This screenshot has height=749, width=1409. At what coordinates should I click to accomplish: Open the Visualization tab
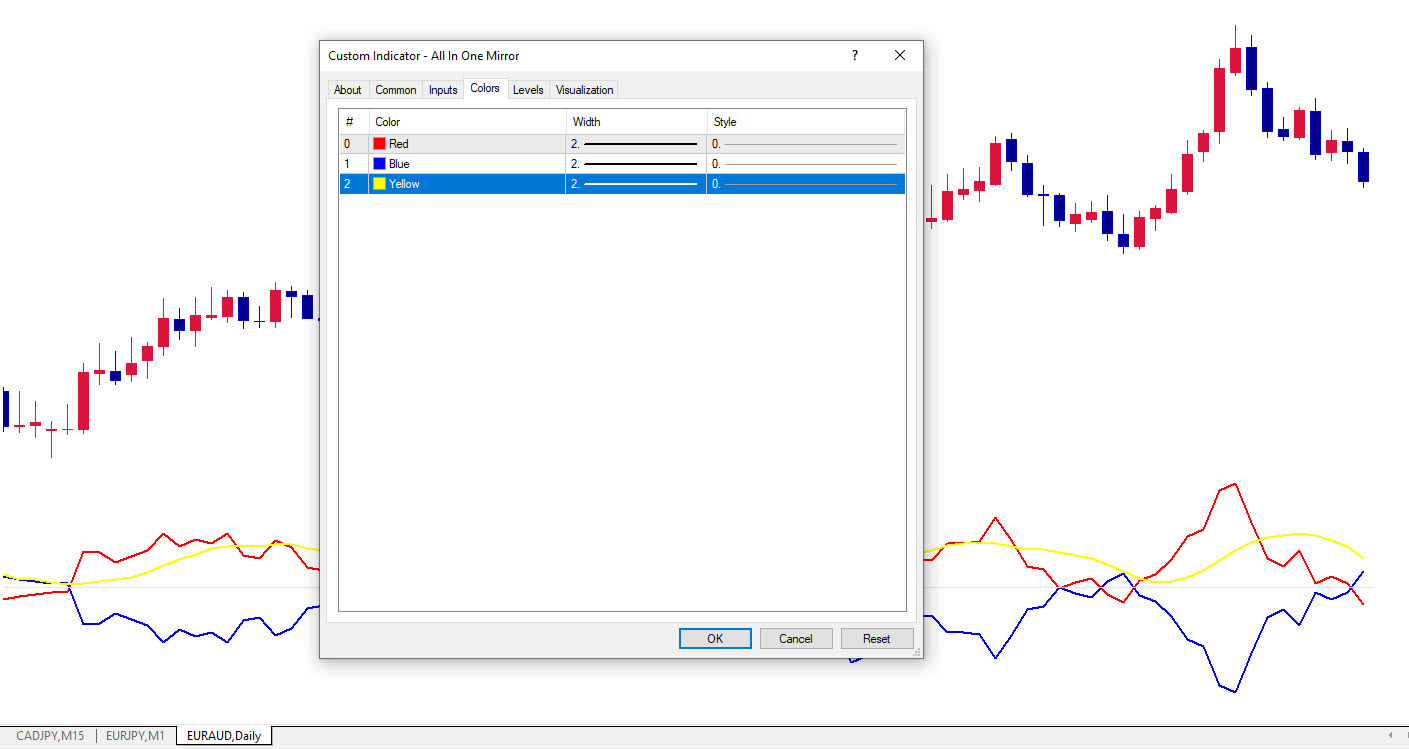585,90
